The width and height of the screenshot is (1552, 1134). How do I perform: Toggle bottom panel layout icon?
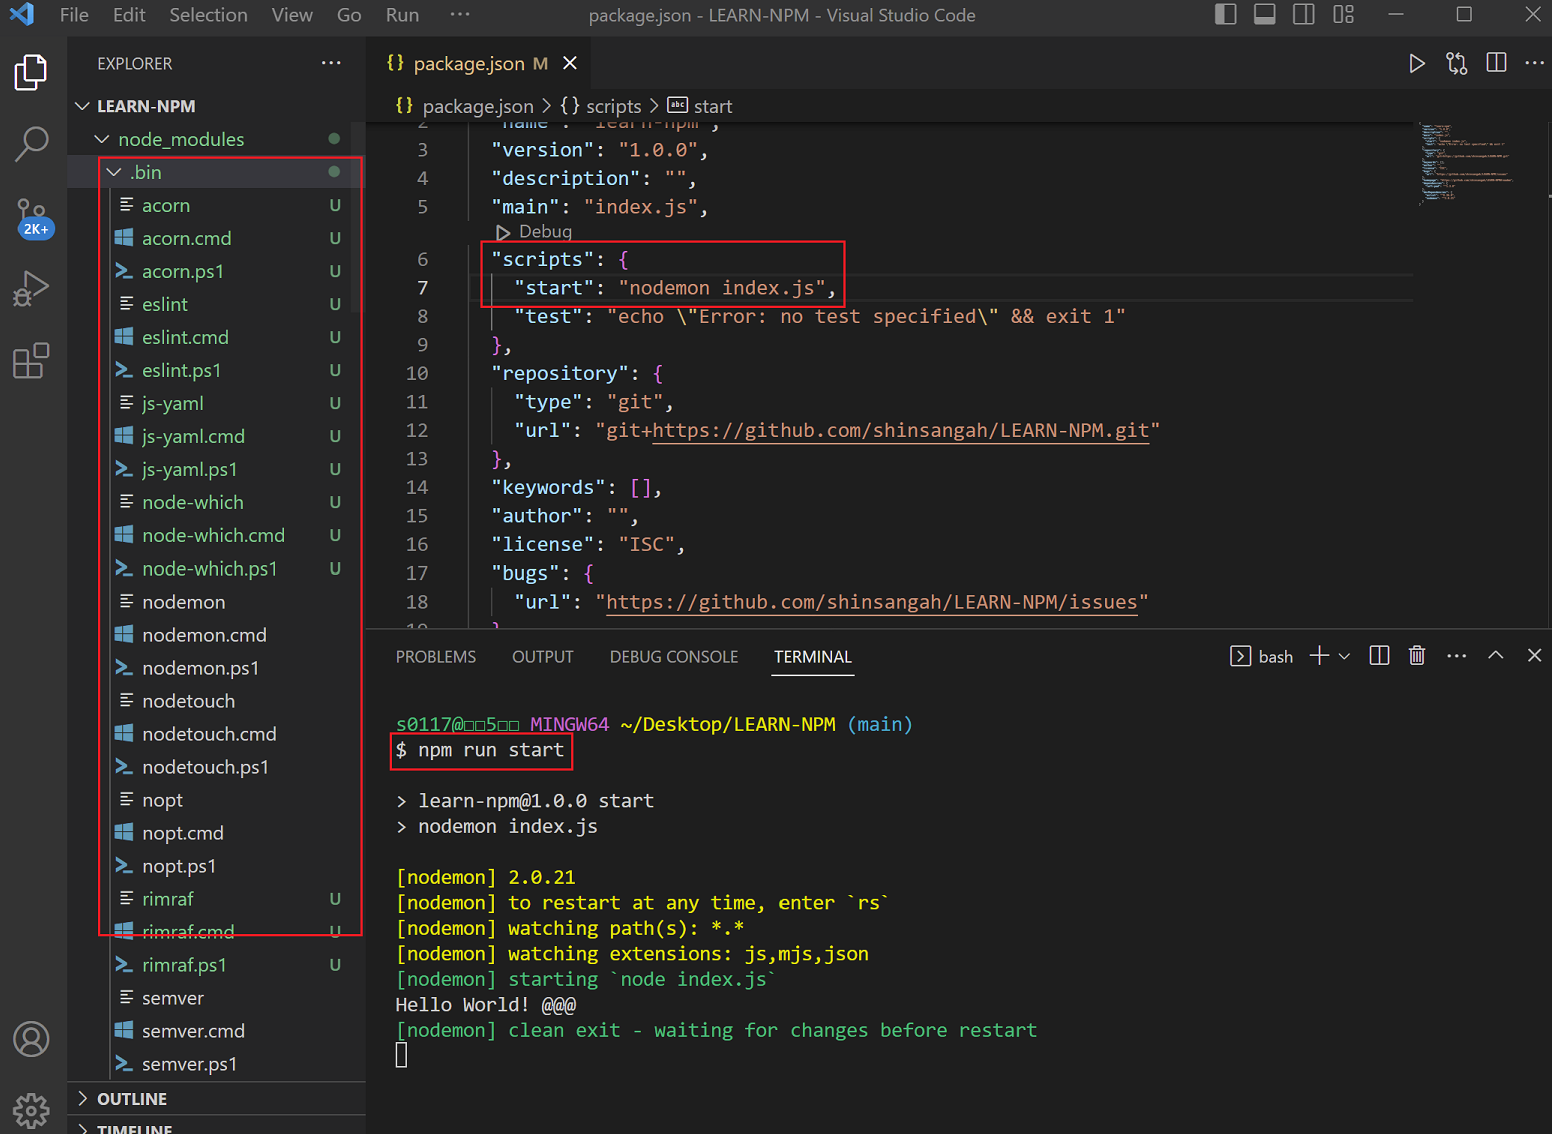point(1264,15)
